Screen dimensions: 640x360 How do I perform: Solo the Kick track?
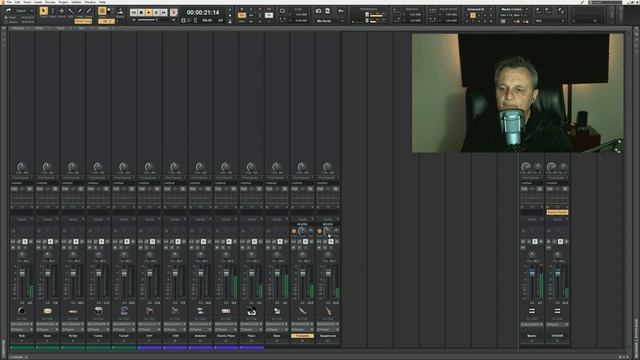tap(19, 248)
